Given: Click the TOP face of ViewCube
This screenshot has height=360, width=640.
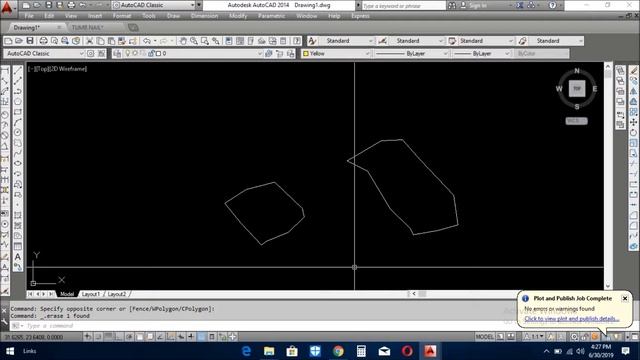Looking at the screenshot, I should pyautogui.click(x=577, y=88).
